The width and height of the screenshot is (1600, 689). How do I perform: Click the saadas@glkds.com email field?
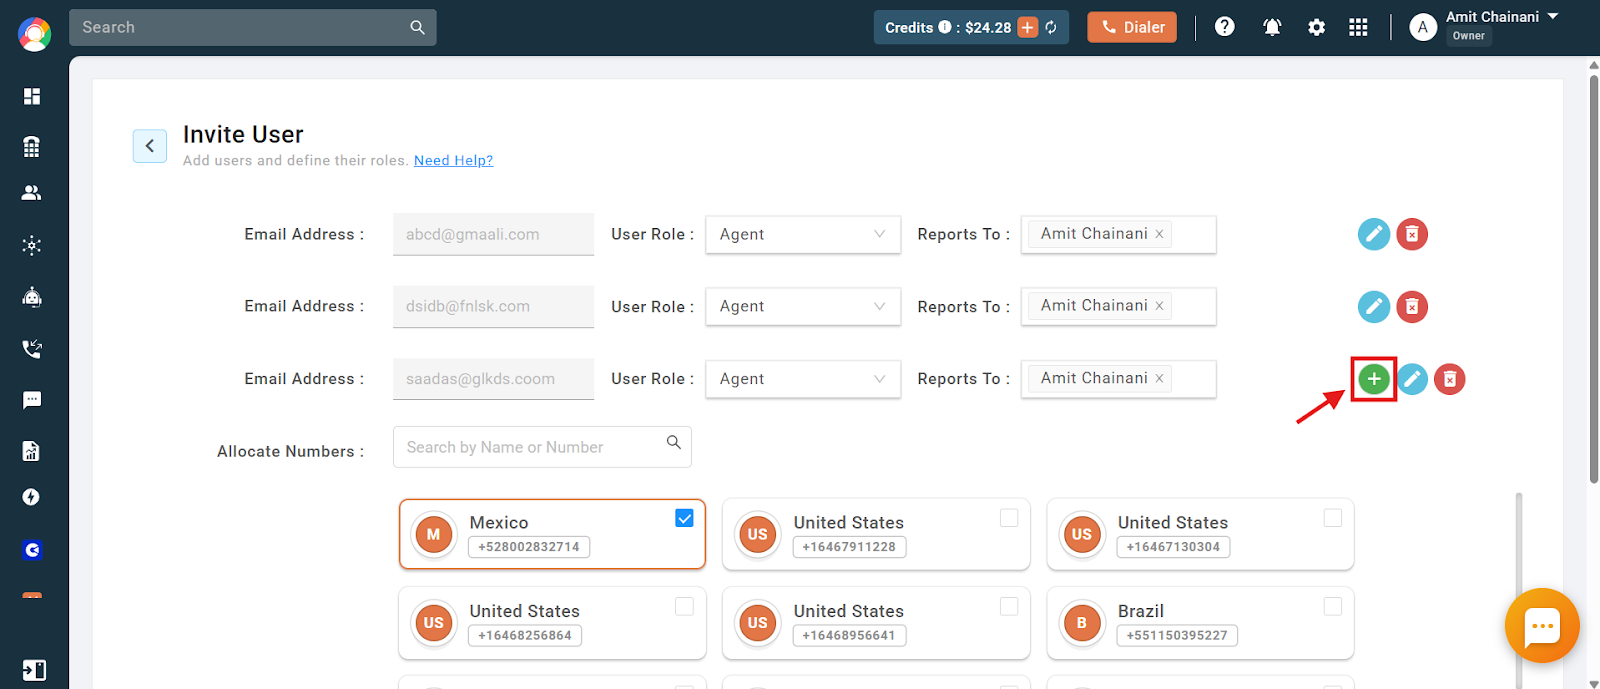(x=493, y=379)
